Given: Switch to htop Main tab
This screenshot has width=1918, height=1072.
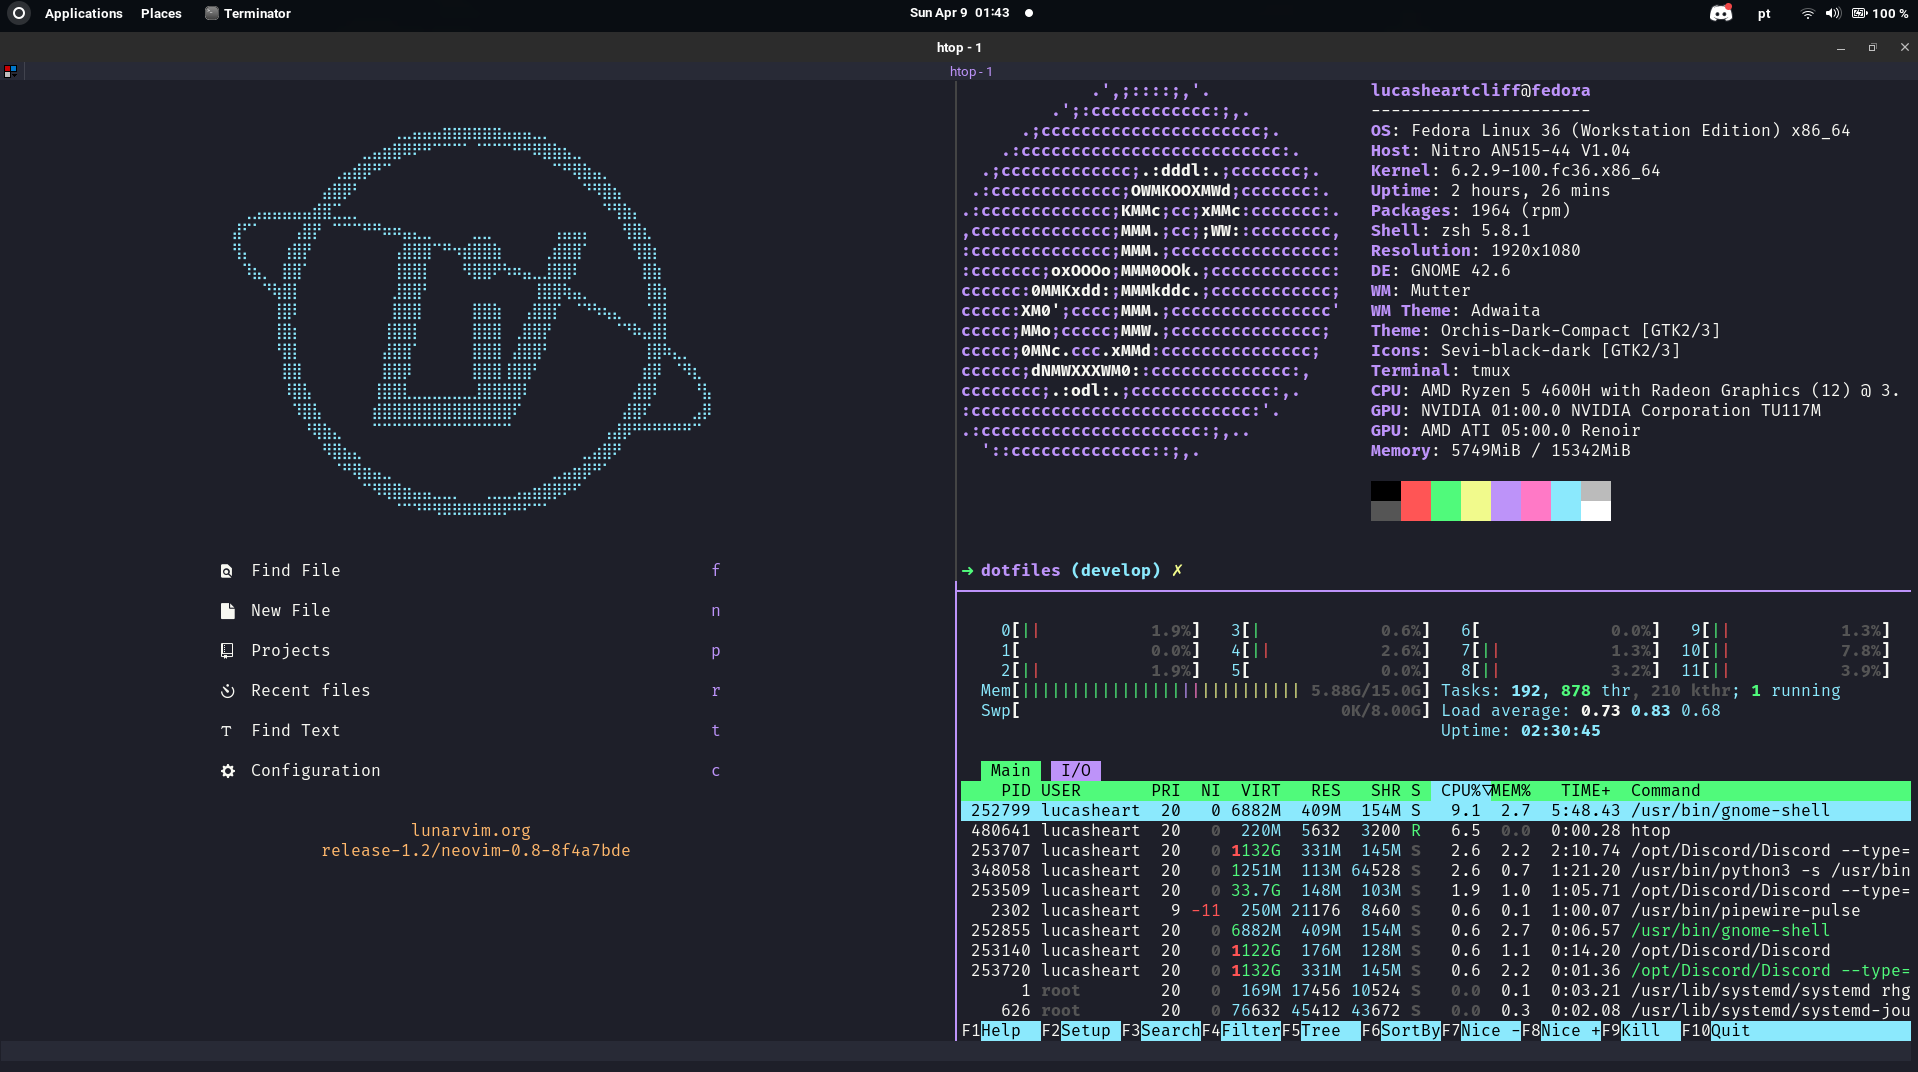Looking at the screenshot, I should coord(1010,770).
